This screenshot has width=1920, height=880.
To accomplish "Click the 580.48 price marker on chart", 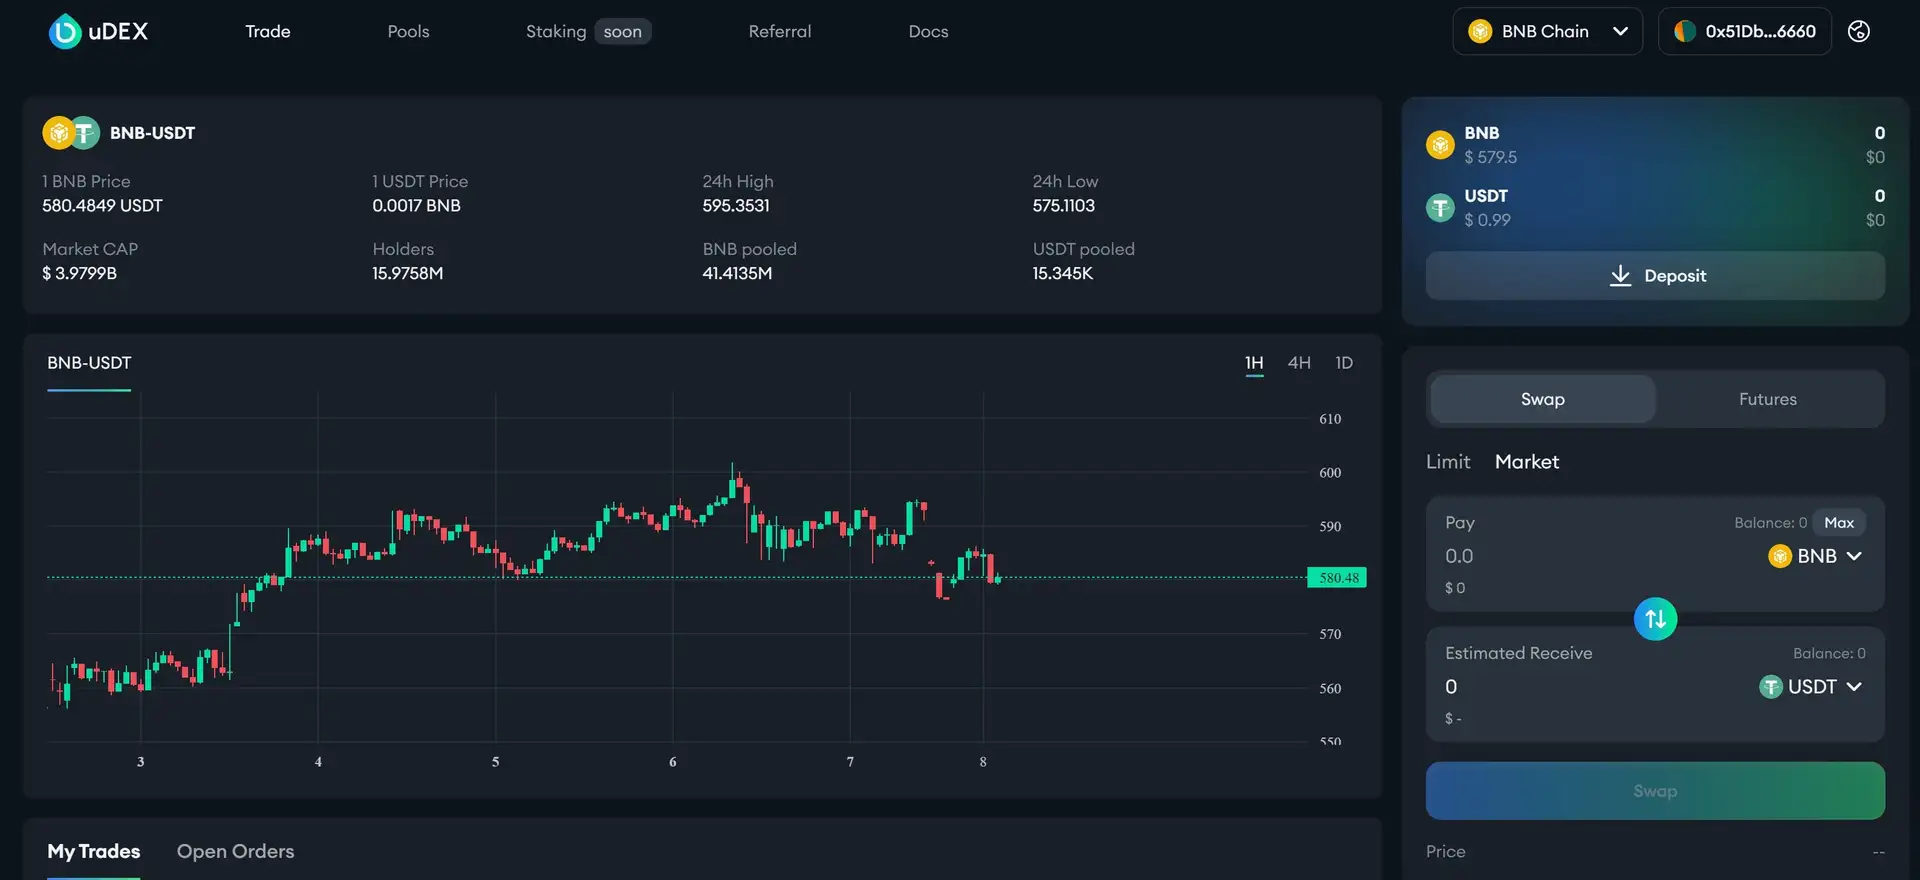I will click(x=1337, y=578).
